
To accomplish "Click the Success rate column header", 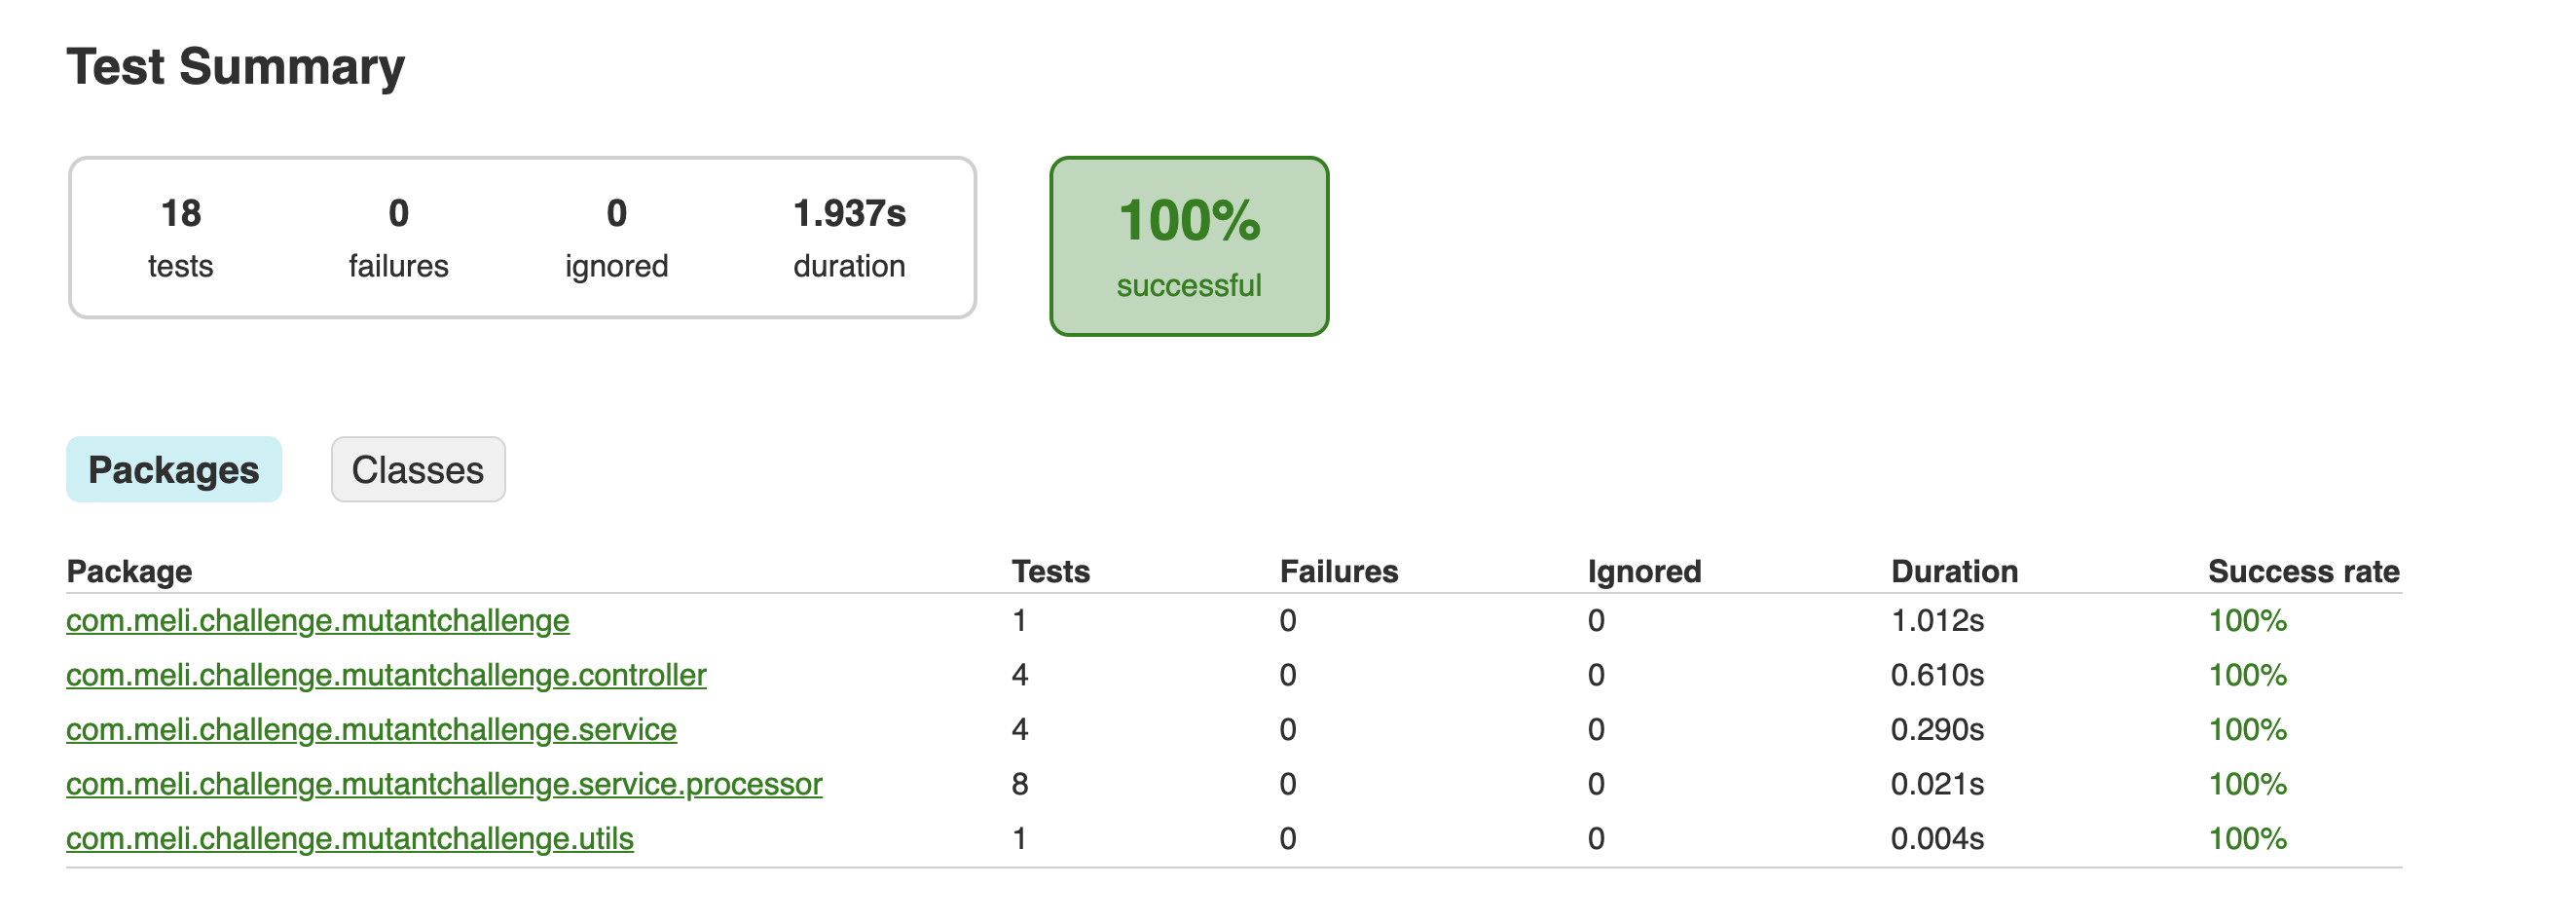I will coord(2300,571).
